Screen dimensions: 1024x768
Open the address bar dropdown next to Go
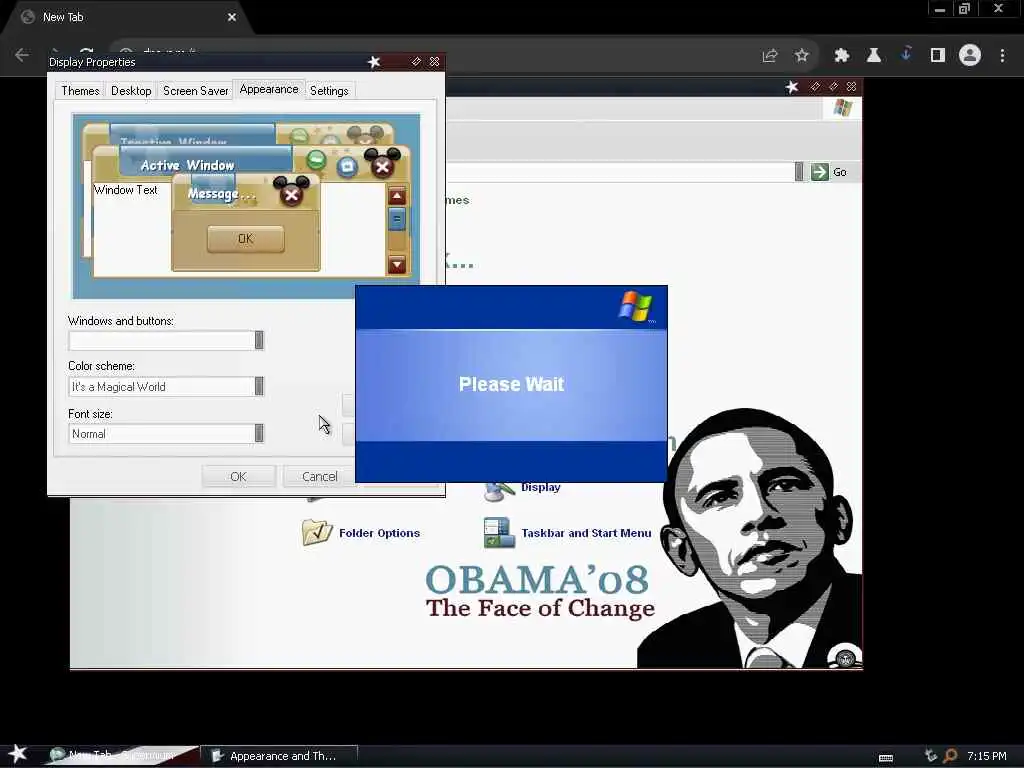tap(799, 172)
